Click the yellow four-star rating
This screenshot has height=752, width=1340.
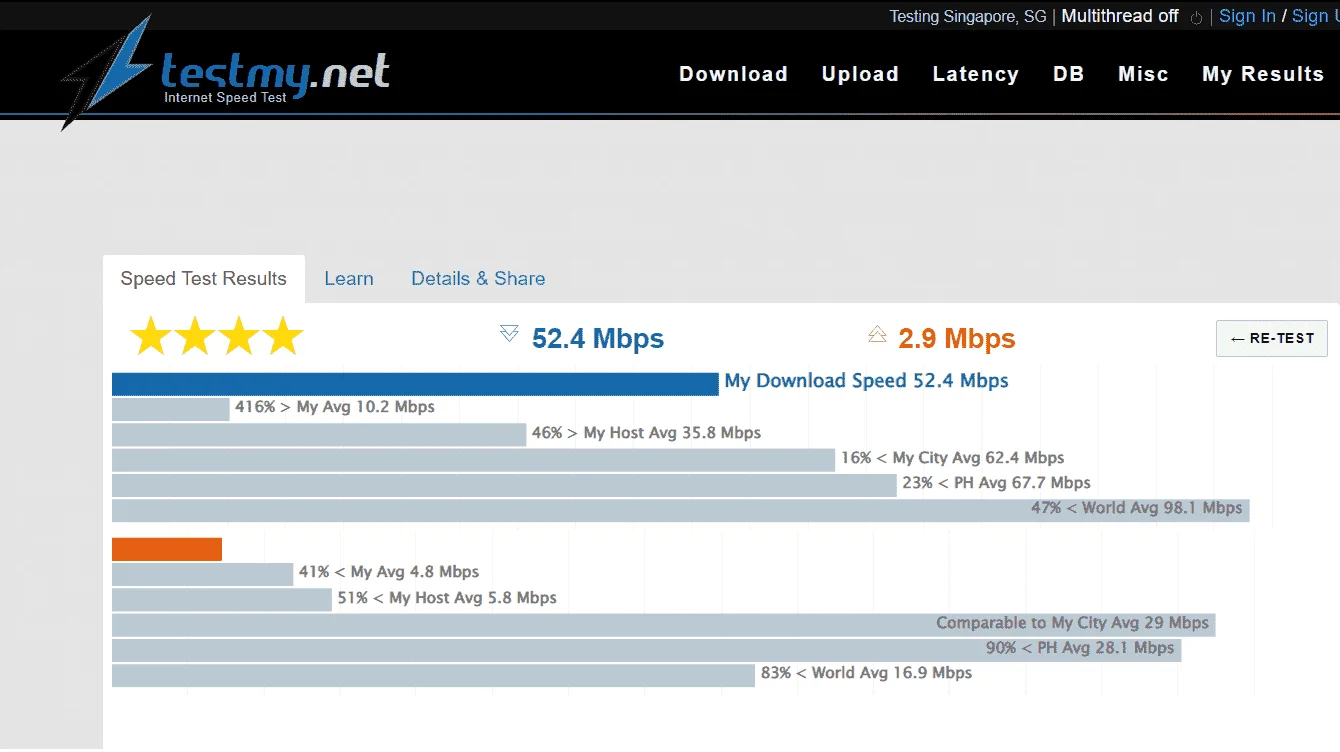(x=217, y=336)
